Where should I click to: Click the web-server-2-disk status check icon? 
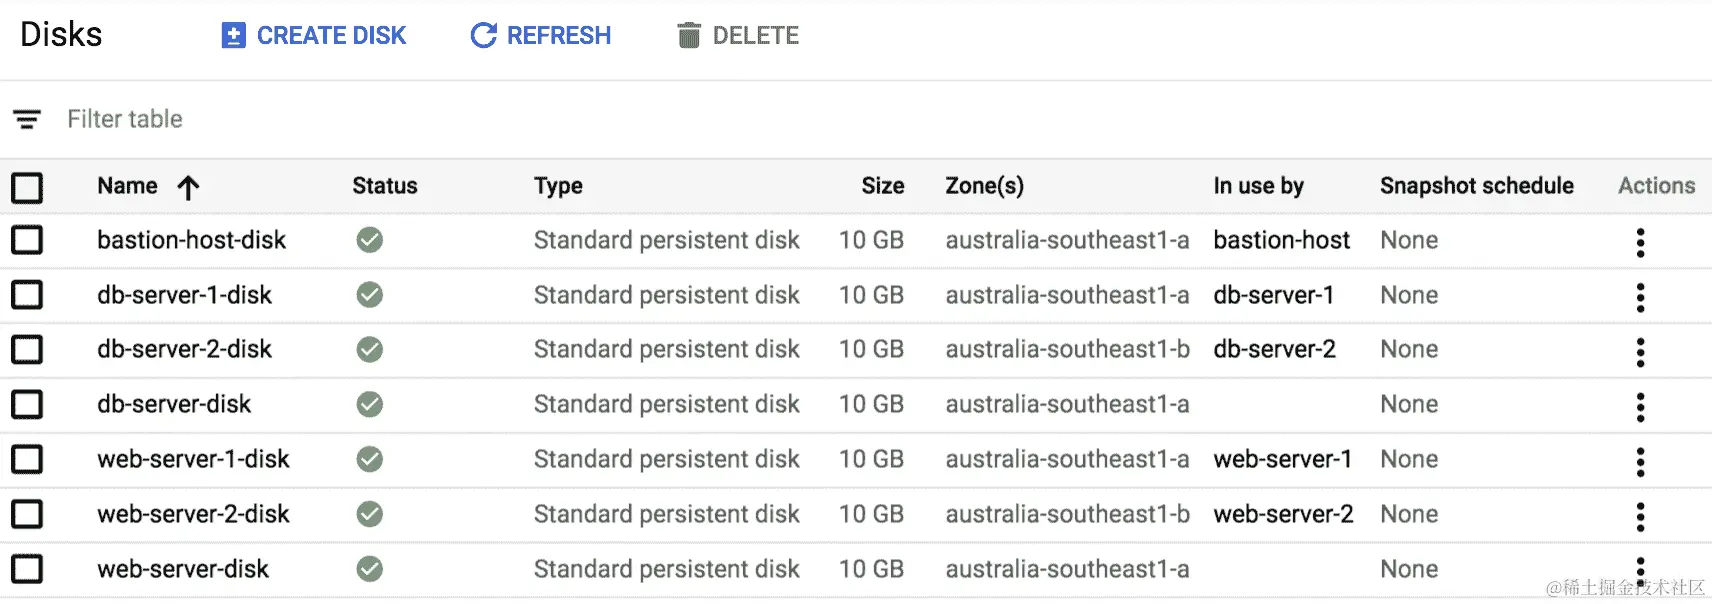370,514
